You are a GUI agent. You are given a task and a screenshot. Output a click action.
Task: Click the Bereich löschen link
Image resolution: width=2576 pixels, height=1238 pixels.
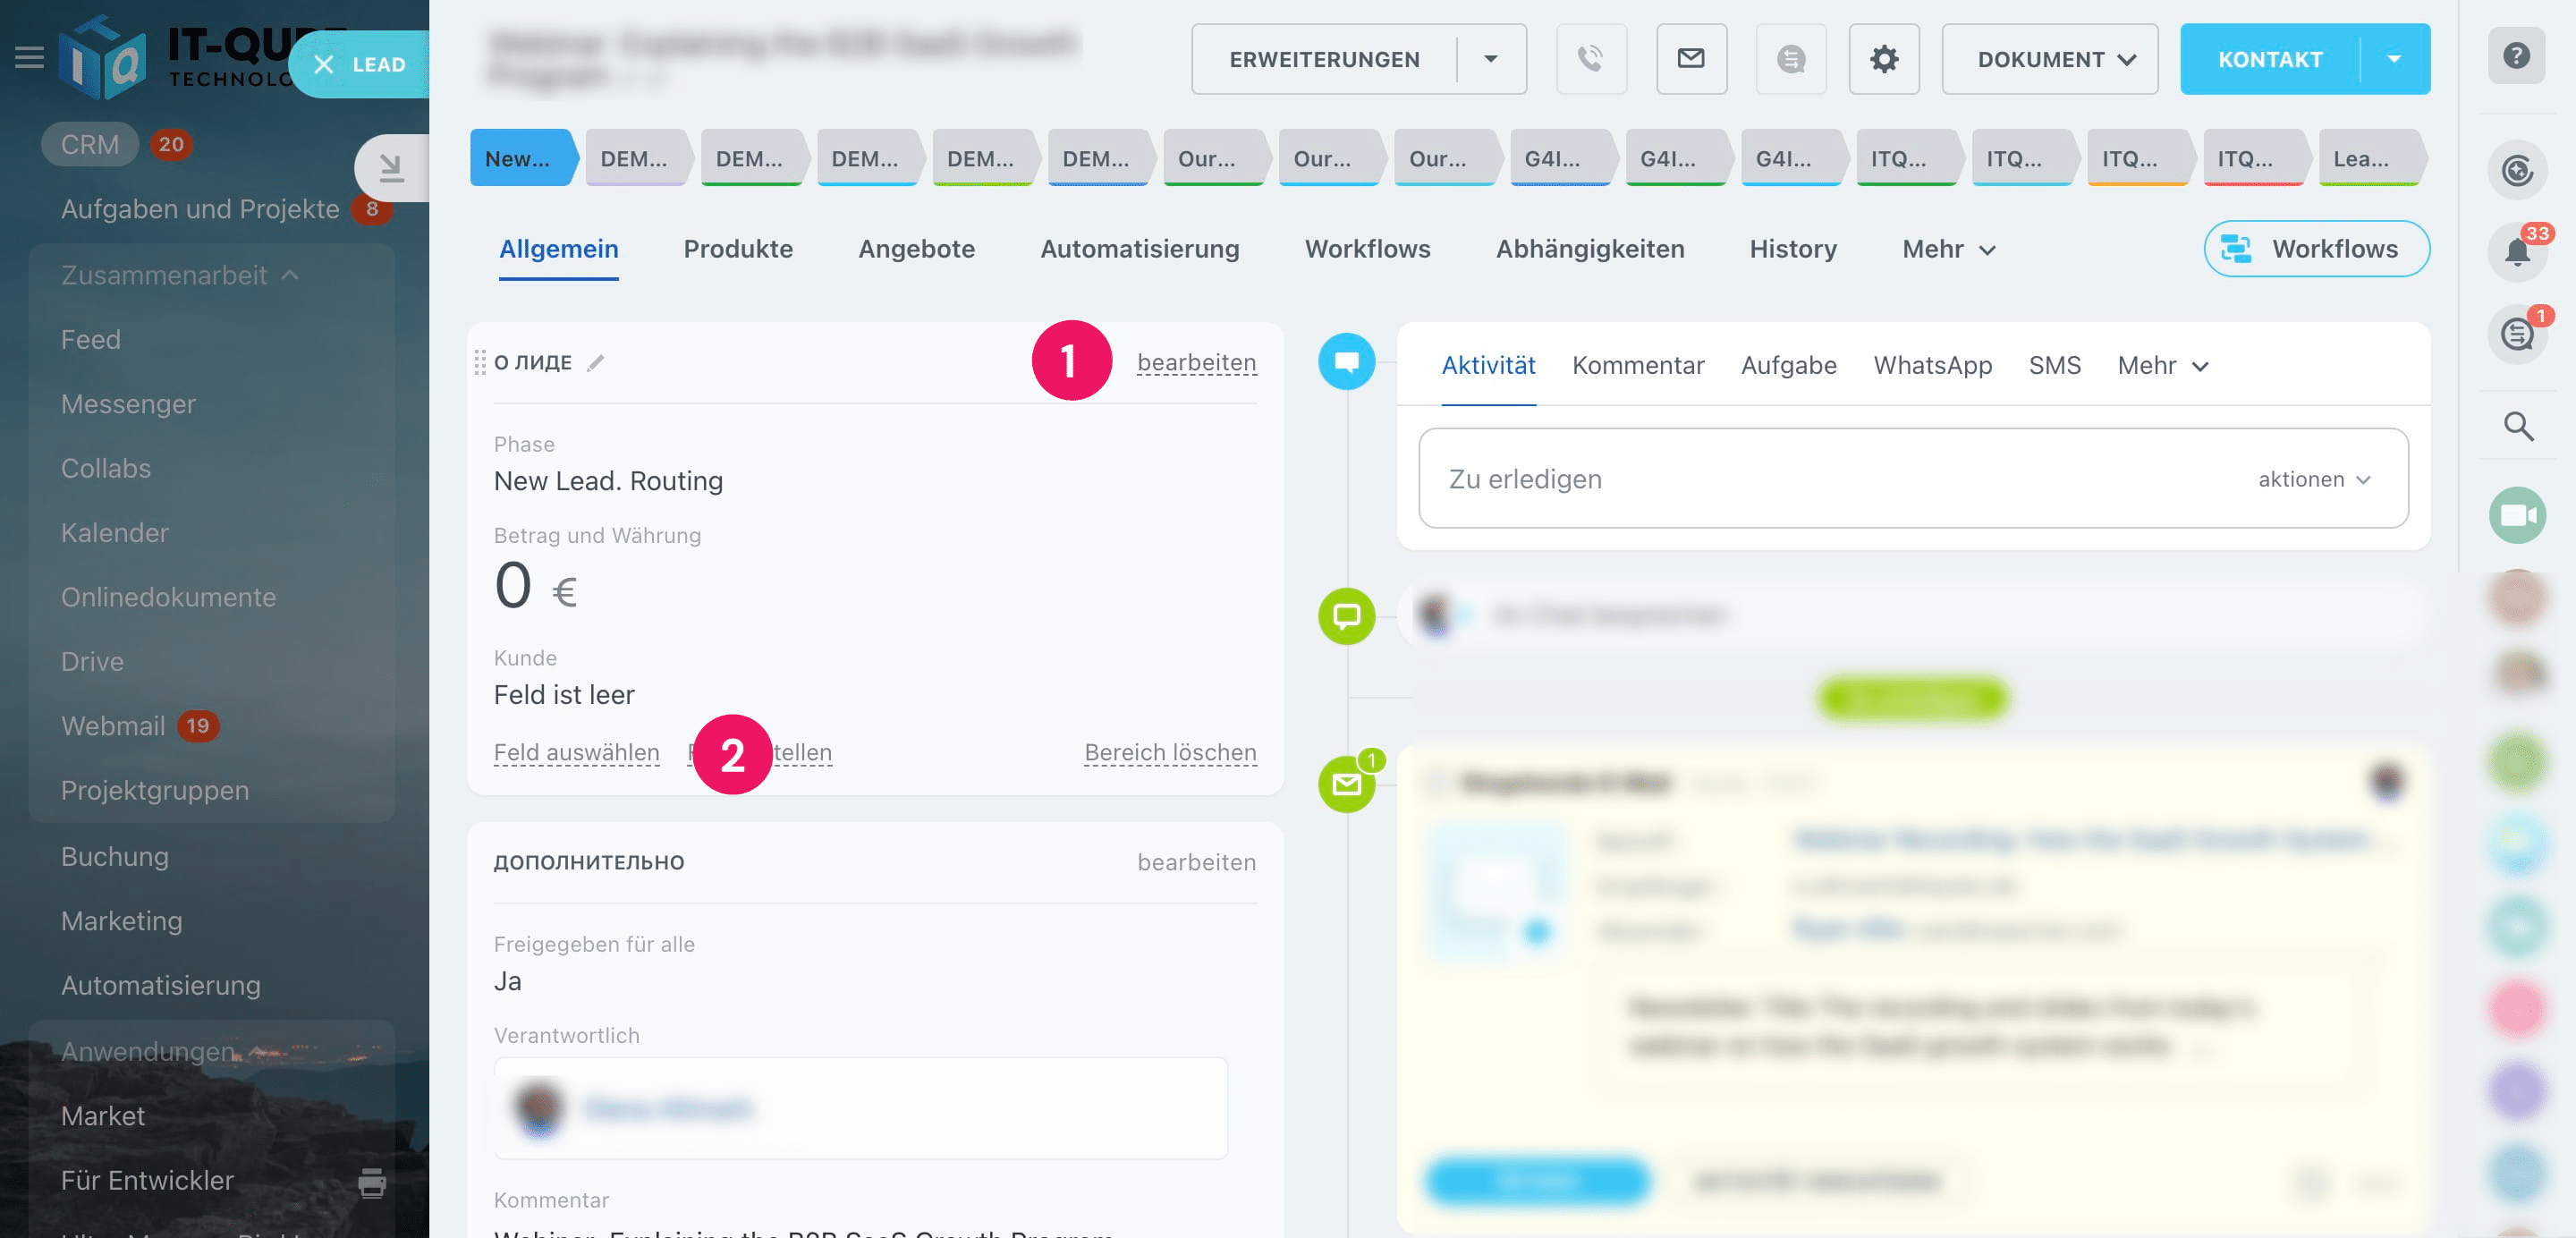tap(1169, 752)
